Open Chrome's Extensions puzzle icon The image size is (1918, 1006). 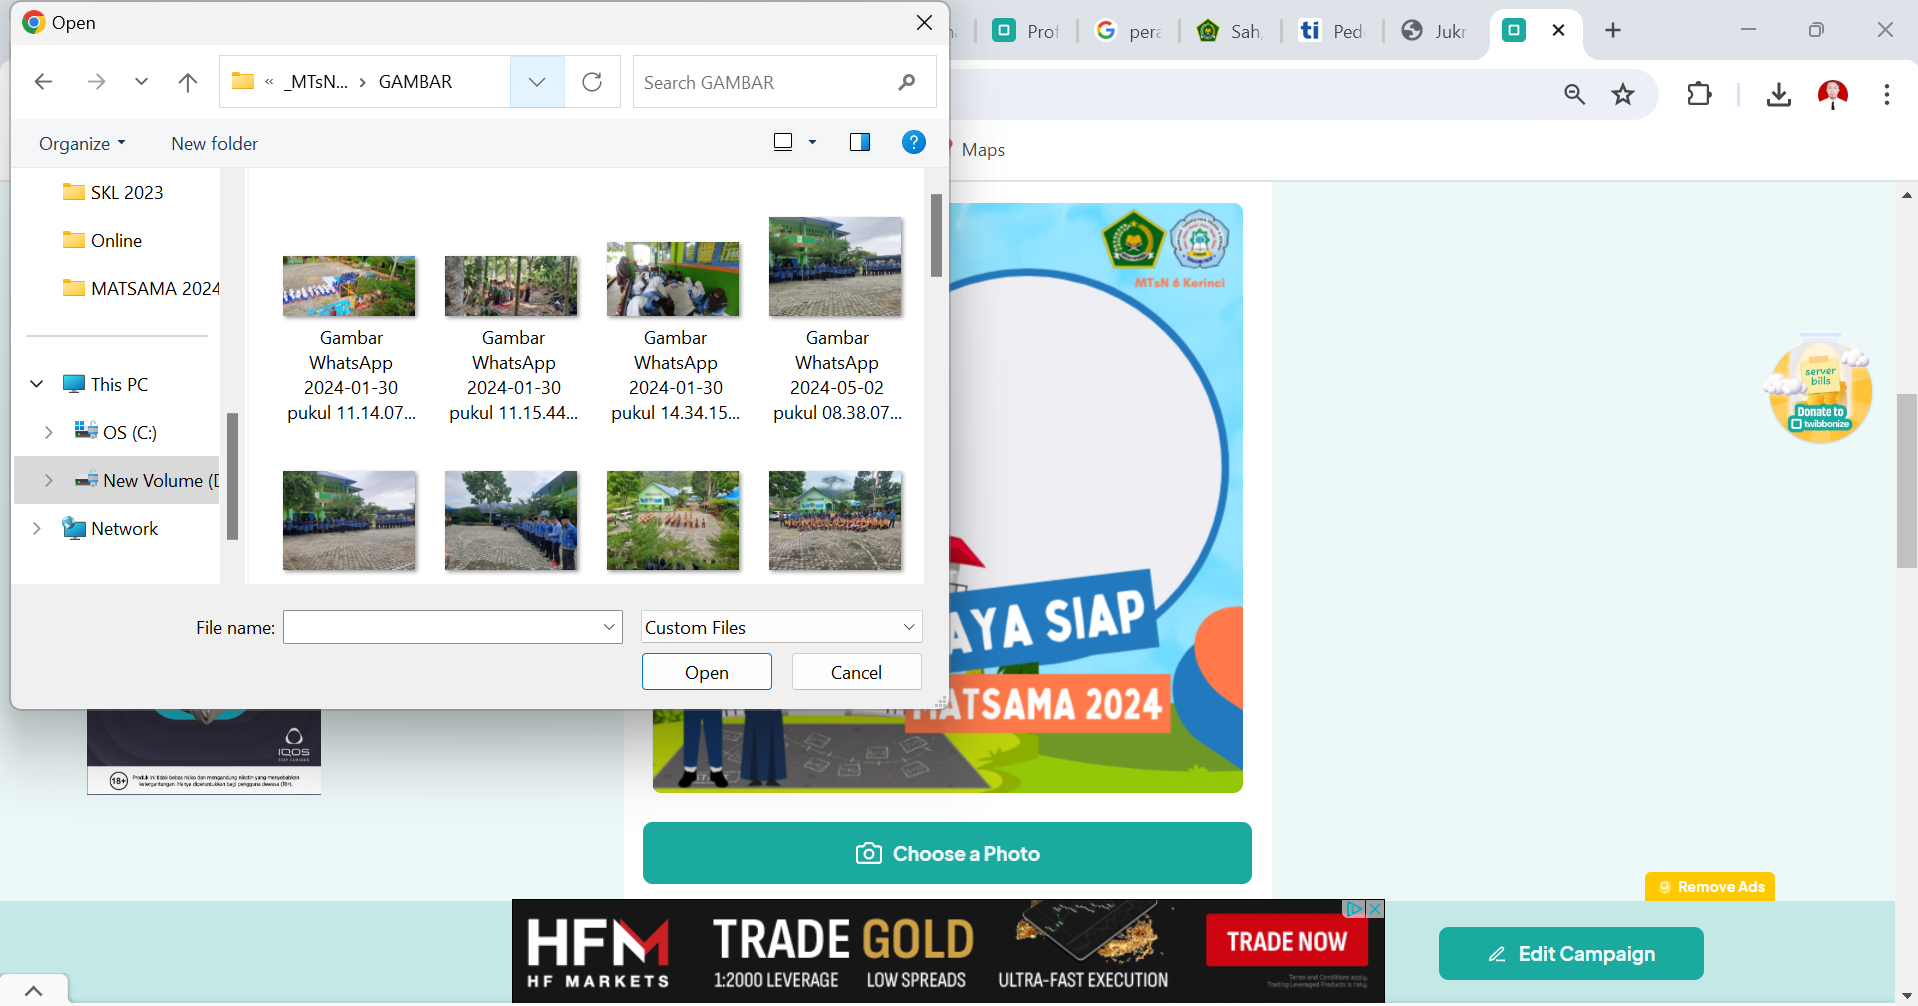click(x=1698, y=95)
